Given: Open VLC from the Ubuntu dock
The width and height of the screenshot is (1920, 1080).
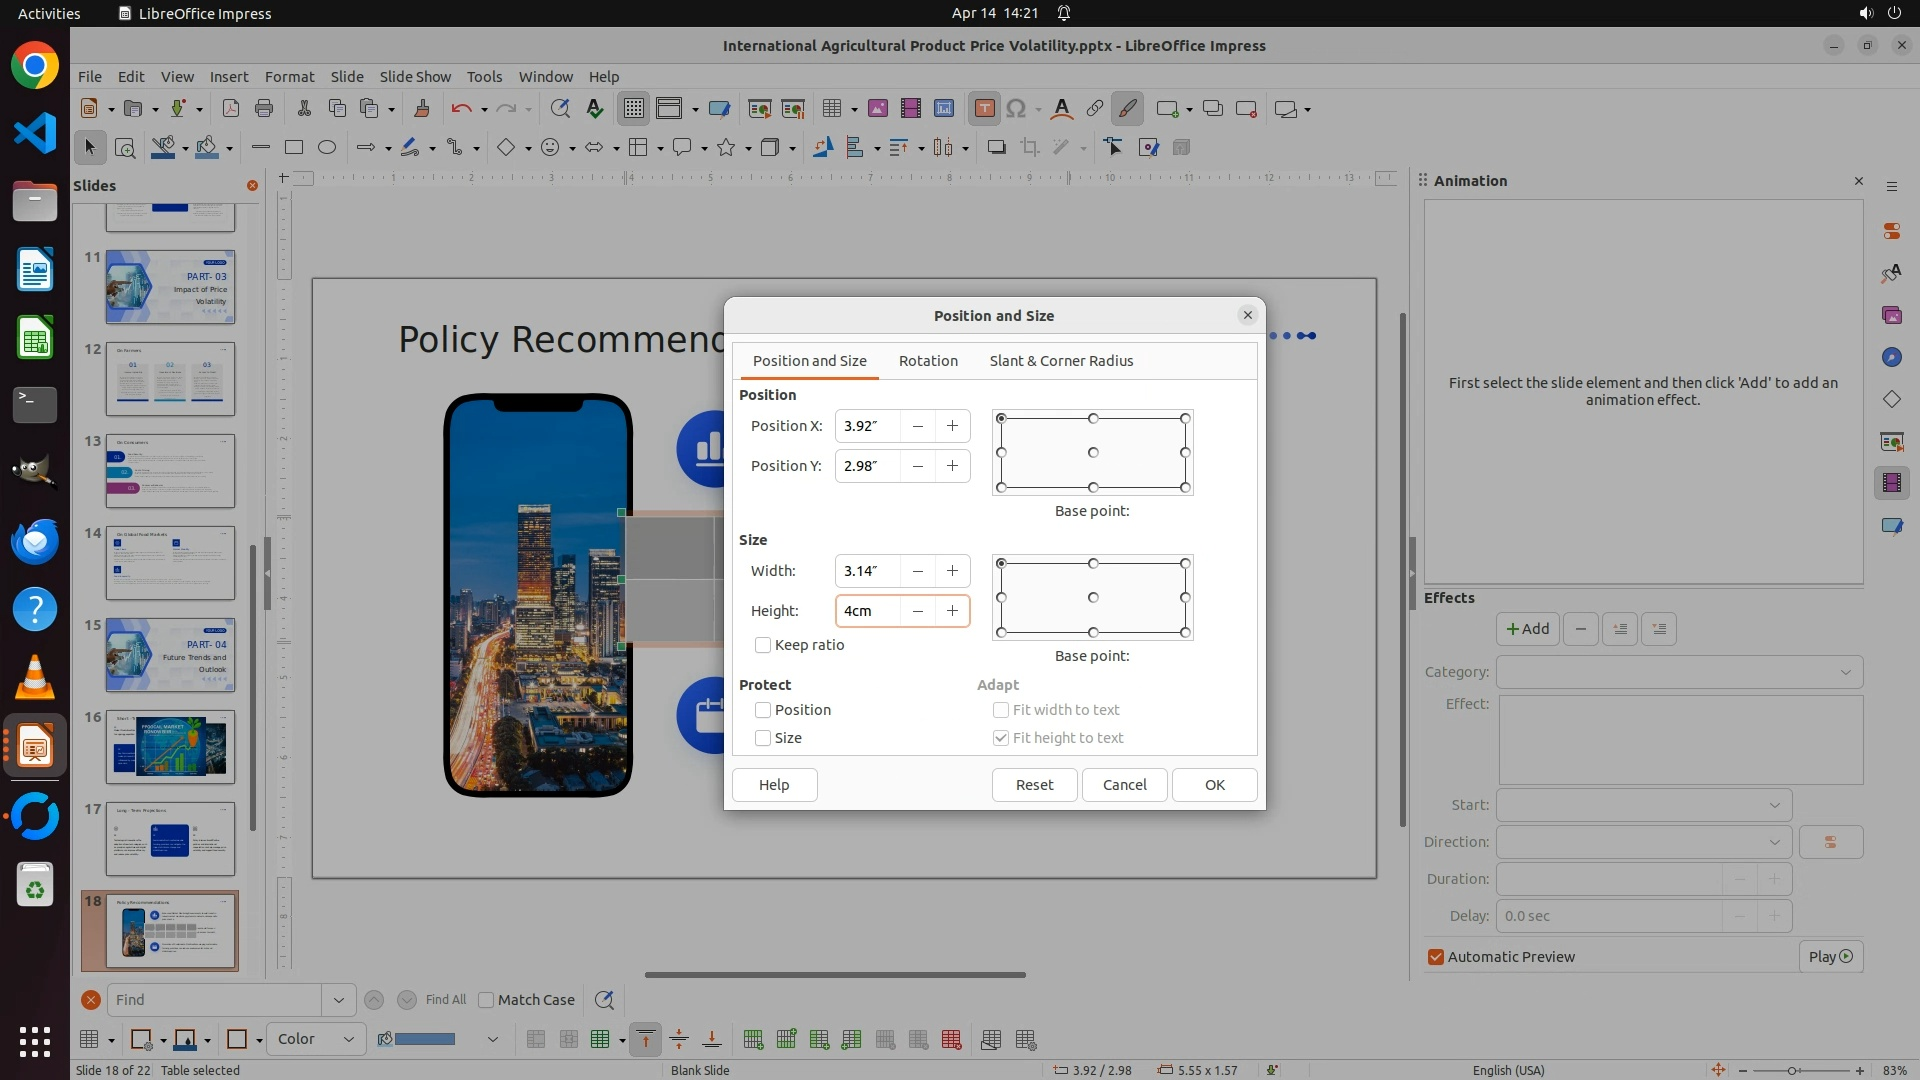Looking at the screenshot, I should pos(35,677).
